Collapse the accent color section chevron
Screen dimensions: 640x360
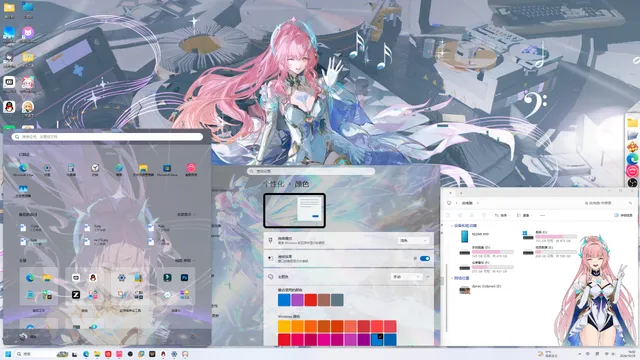[x=428, y=277]
